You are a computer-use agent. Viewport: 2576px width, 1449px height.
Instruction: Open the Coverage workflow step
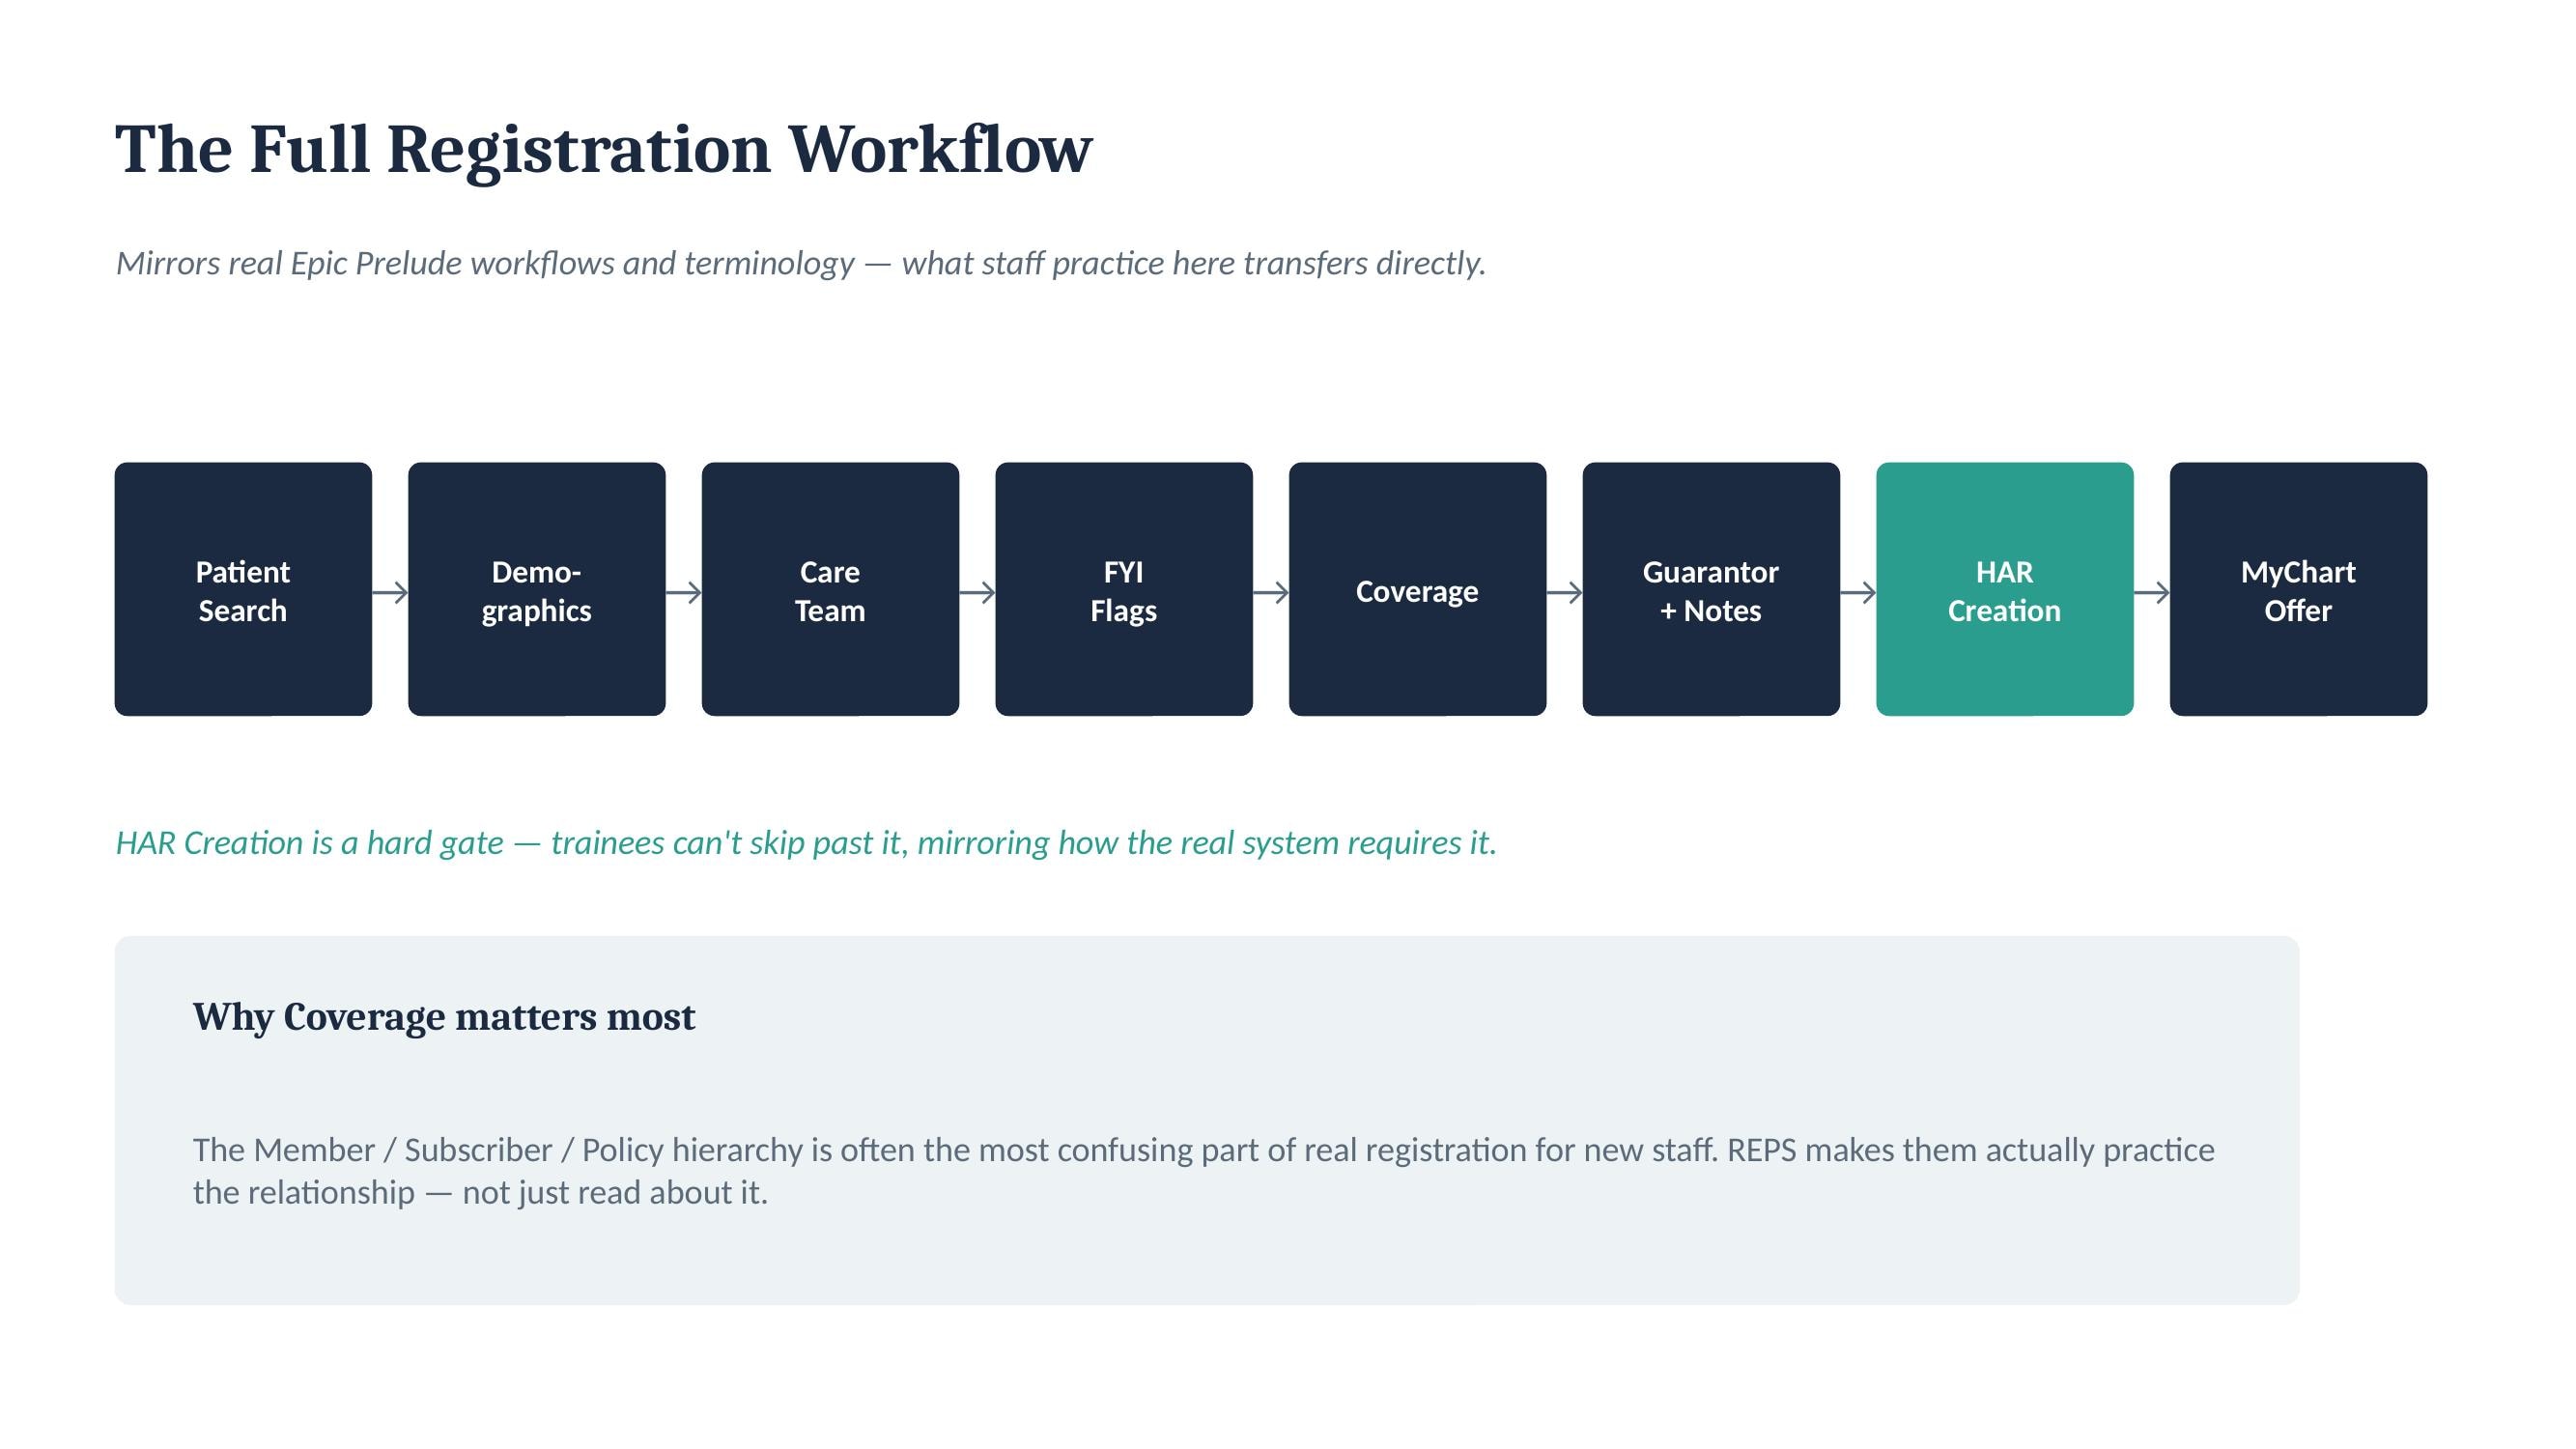1417,589
